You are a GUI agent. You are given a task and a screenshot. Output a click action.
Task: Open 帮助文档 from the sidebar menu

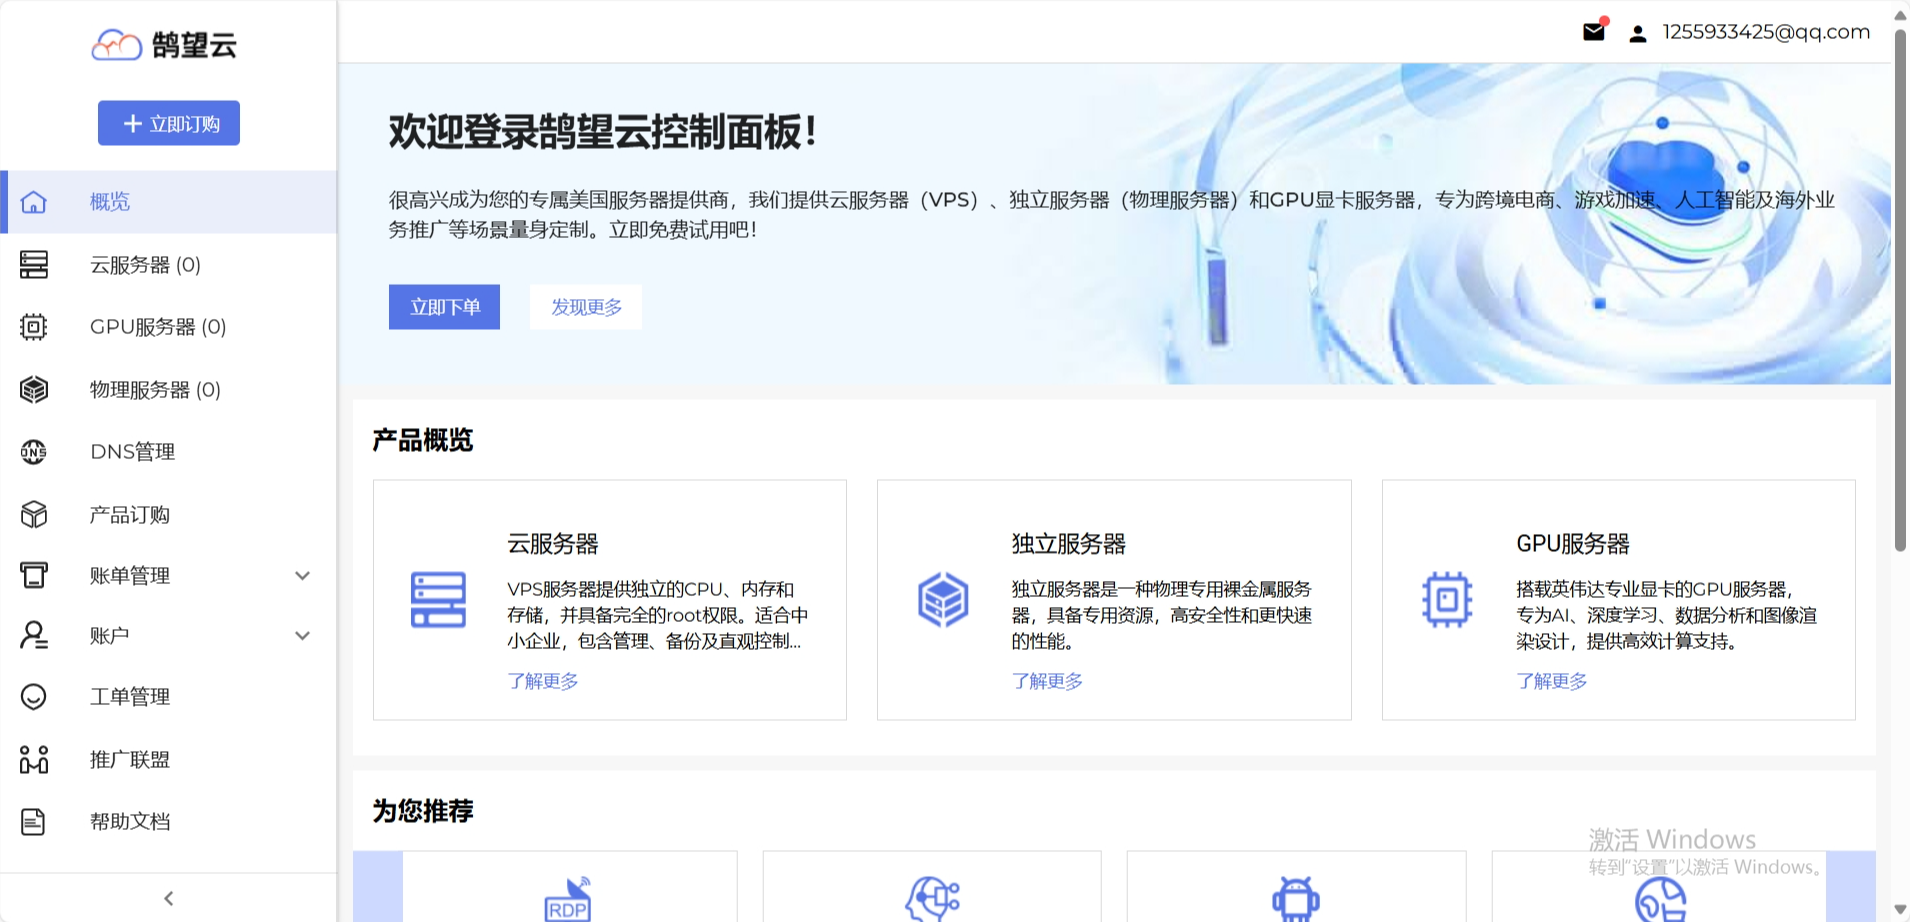(130, 821)
